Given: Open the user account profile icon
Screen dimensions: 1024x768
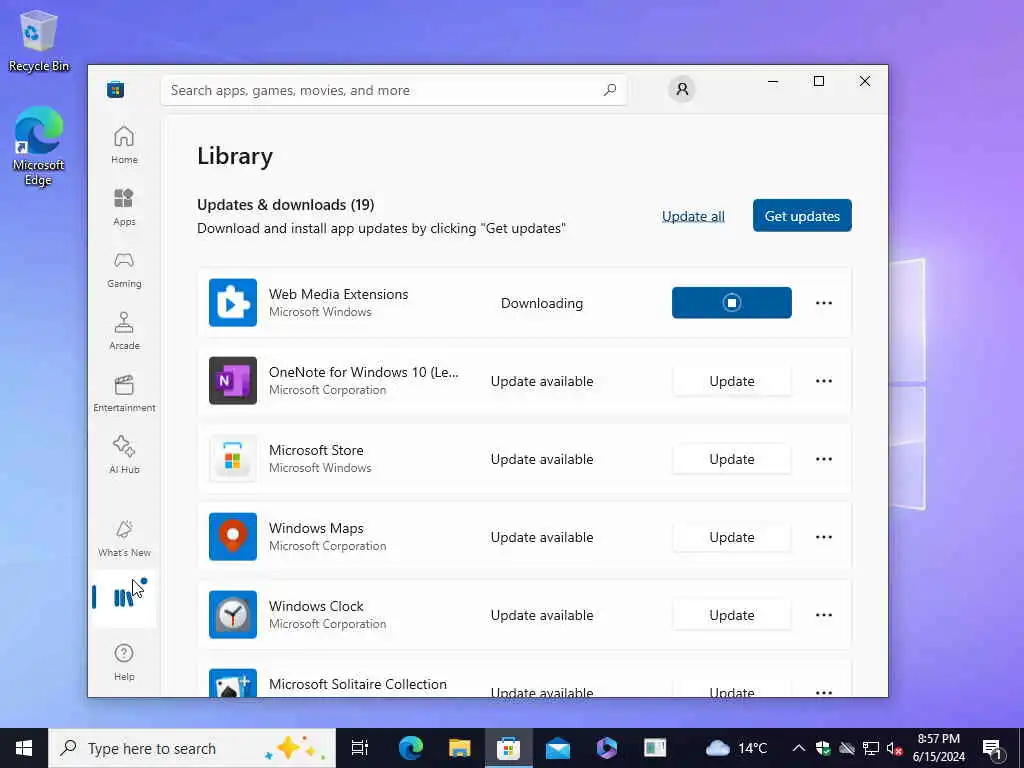Looking at the screenshot, I should pyautogui.click(x=682, y=89).
